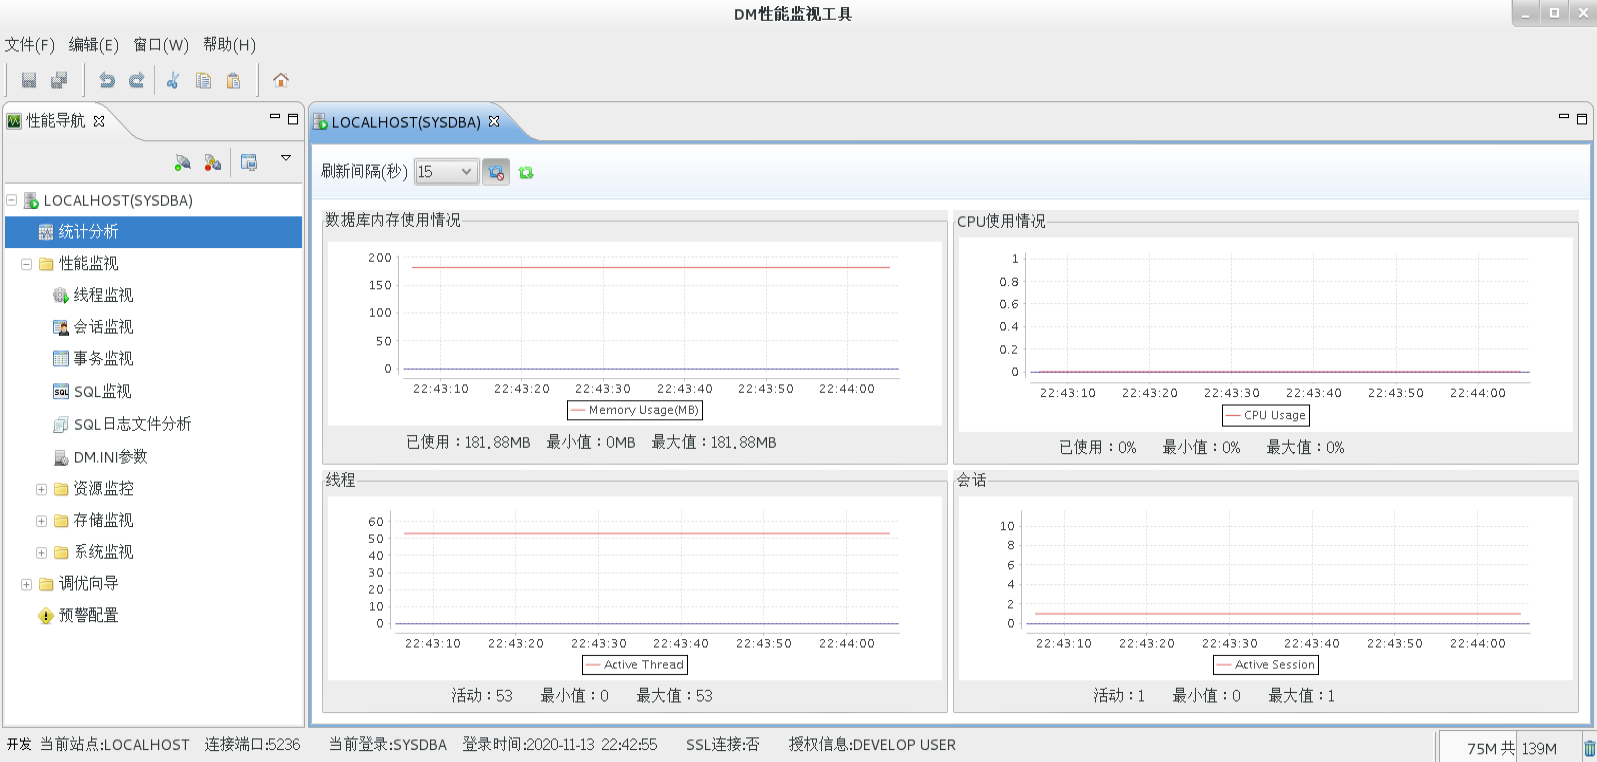Image resolution: width=1597 pixels, height=762 pixels.
Task: Undo the last action from the toolbar
Action: 106,80
